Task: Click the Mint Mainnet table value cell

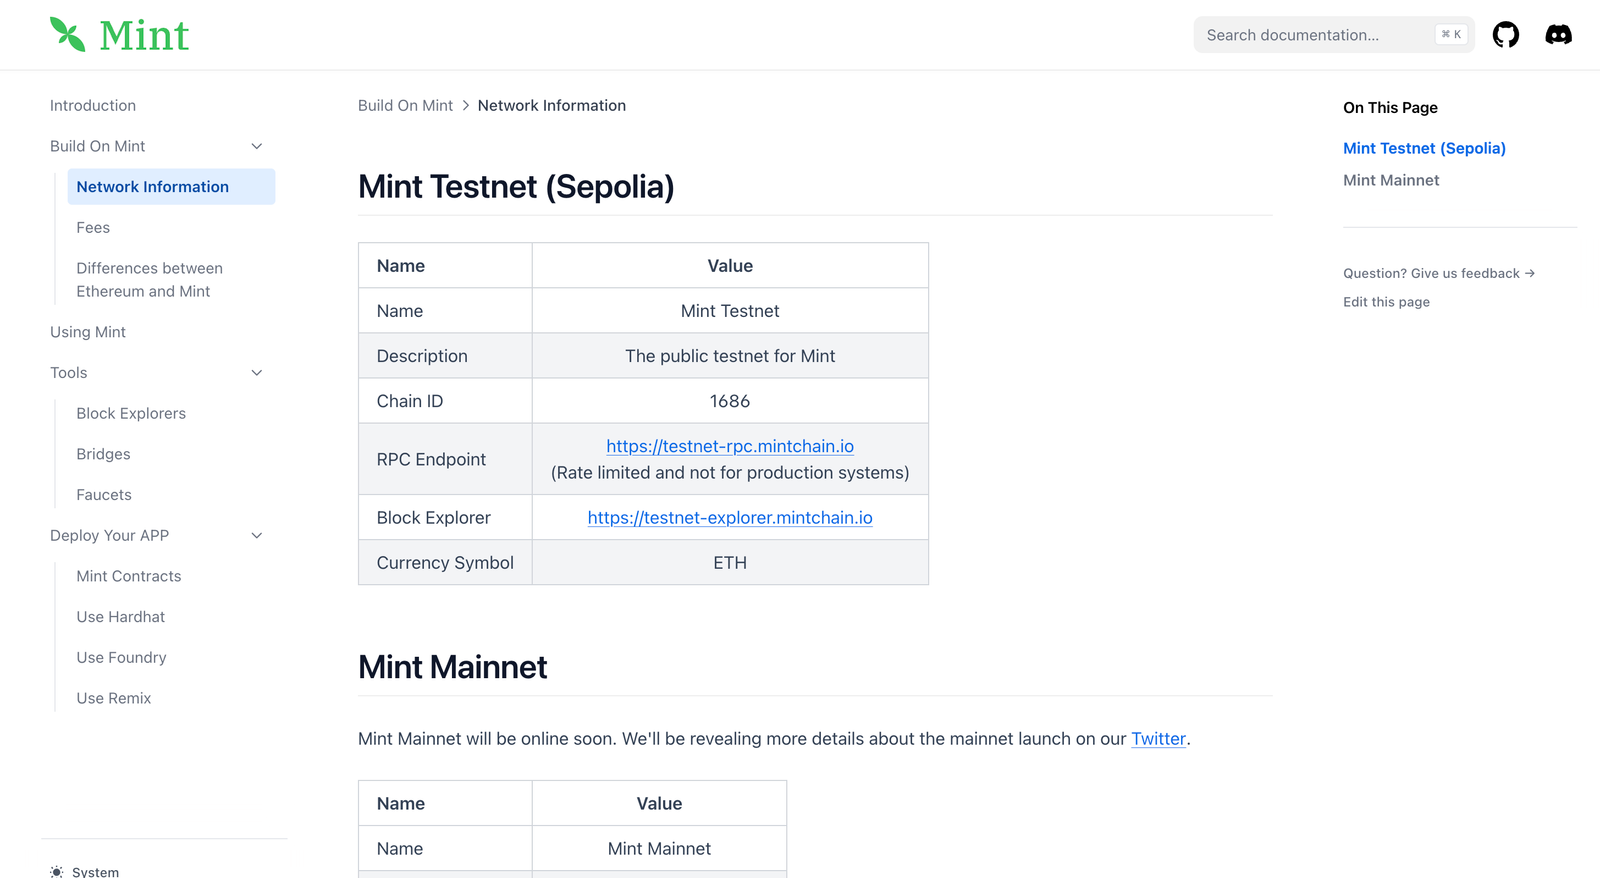Action: tap(659, 849)
